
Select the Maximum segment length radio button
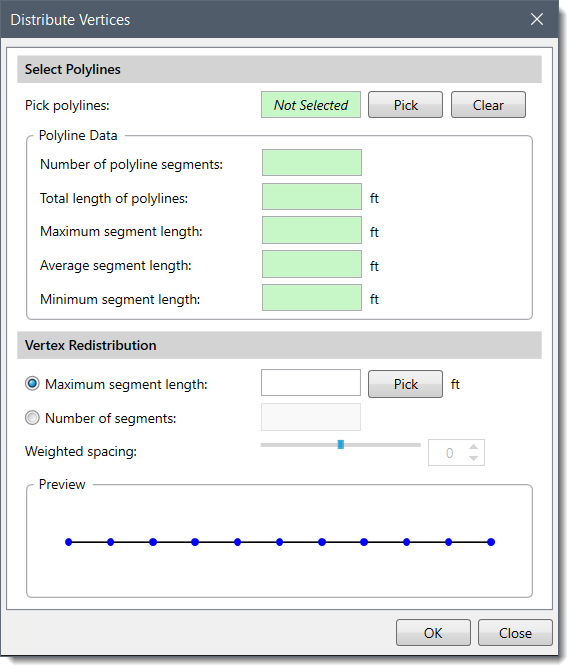32,384
